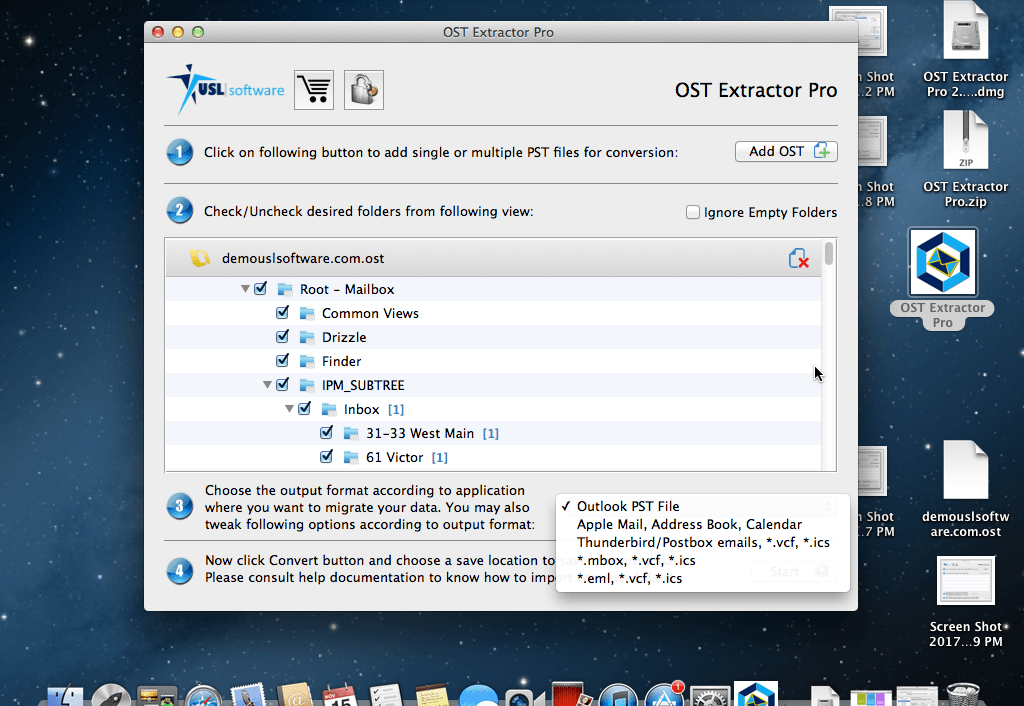The height and width of the screenshot is (706, 1024).
Task: Collapse the IPM_SUBTREE branch
Action: [267, 384]
